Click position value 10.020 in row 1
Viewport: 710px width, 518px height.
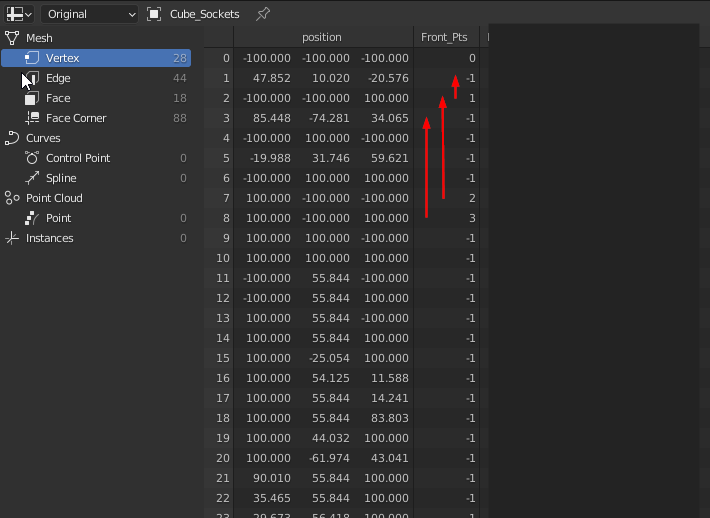[331, 78]
